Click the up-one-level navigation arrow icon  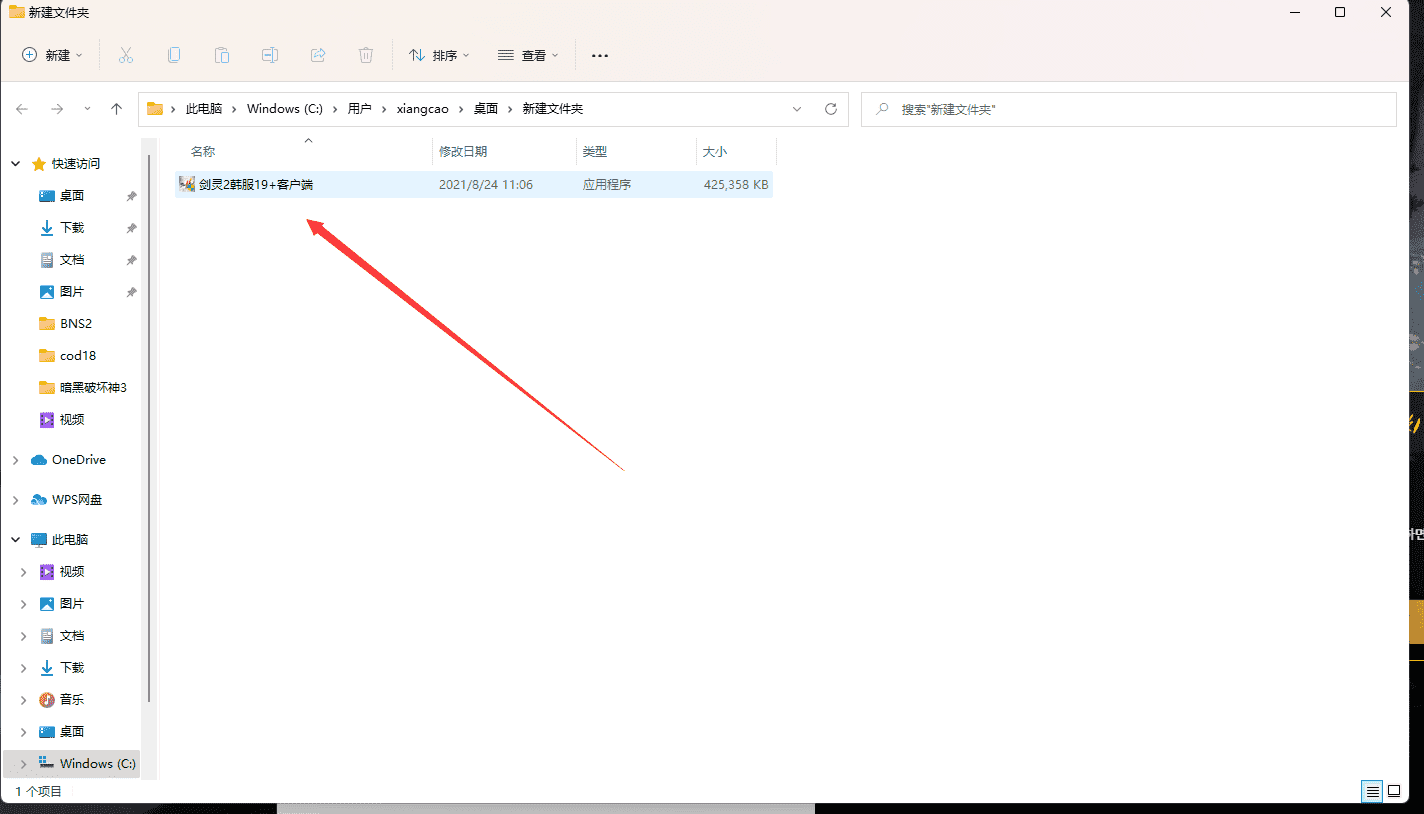116,108
